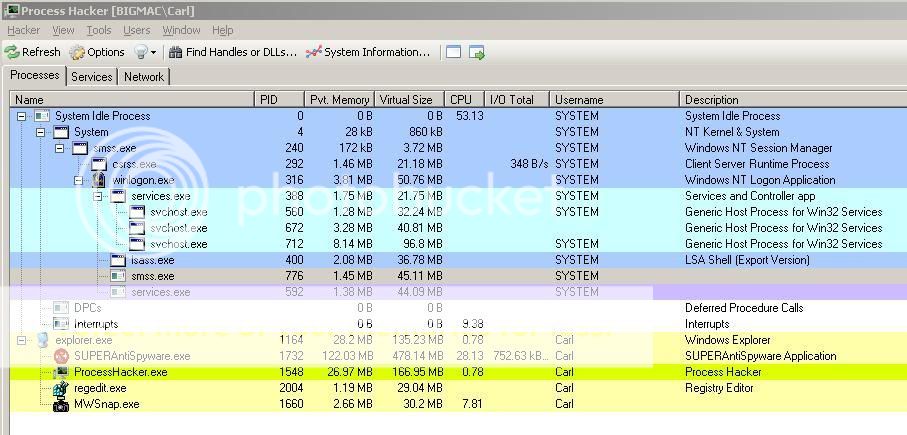The height and width of the screenshot is (435, 907).
Task: Sort by I/O Total column header
Action: click(517, 99)
